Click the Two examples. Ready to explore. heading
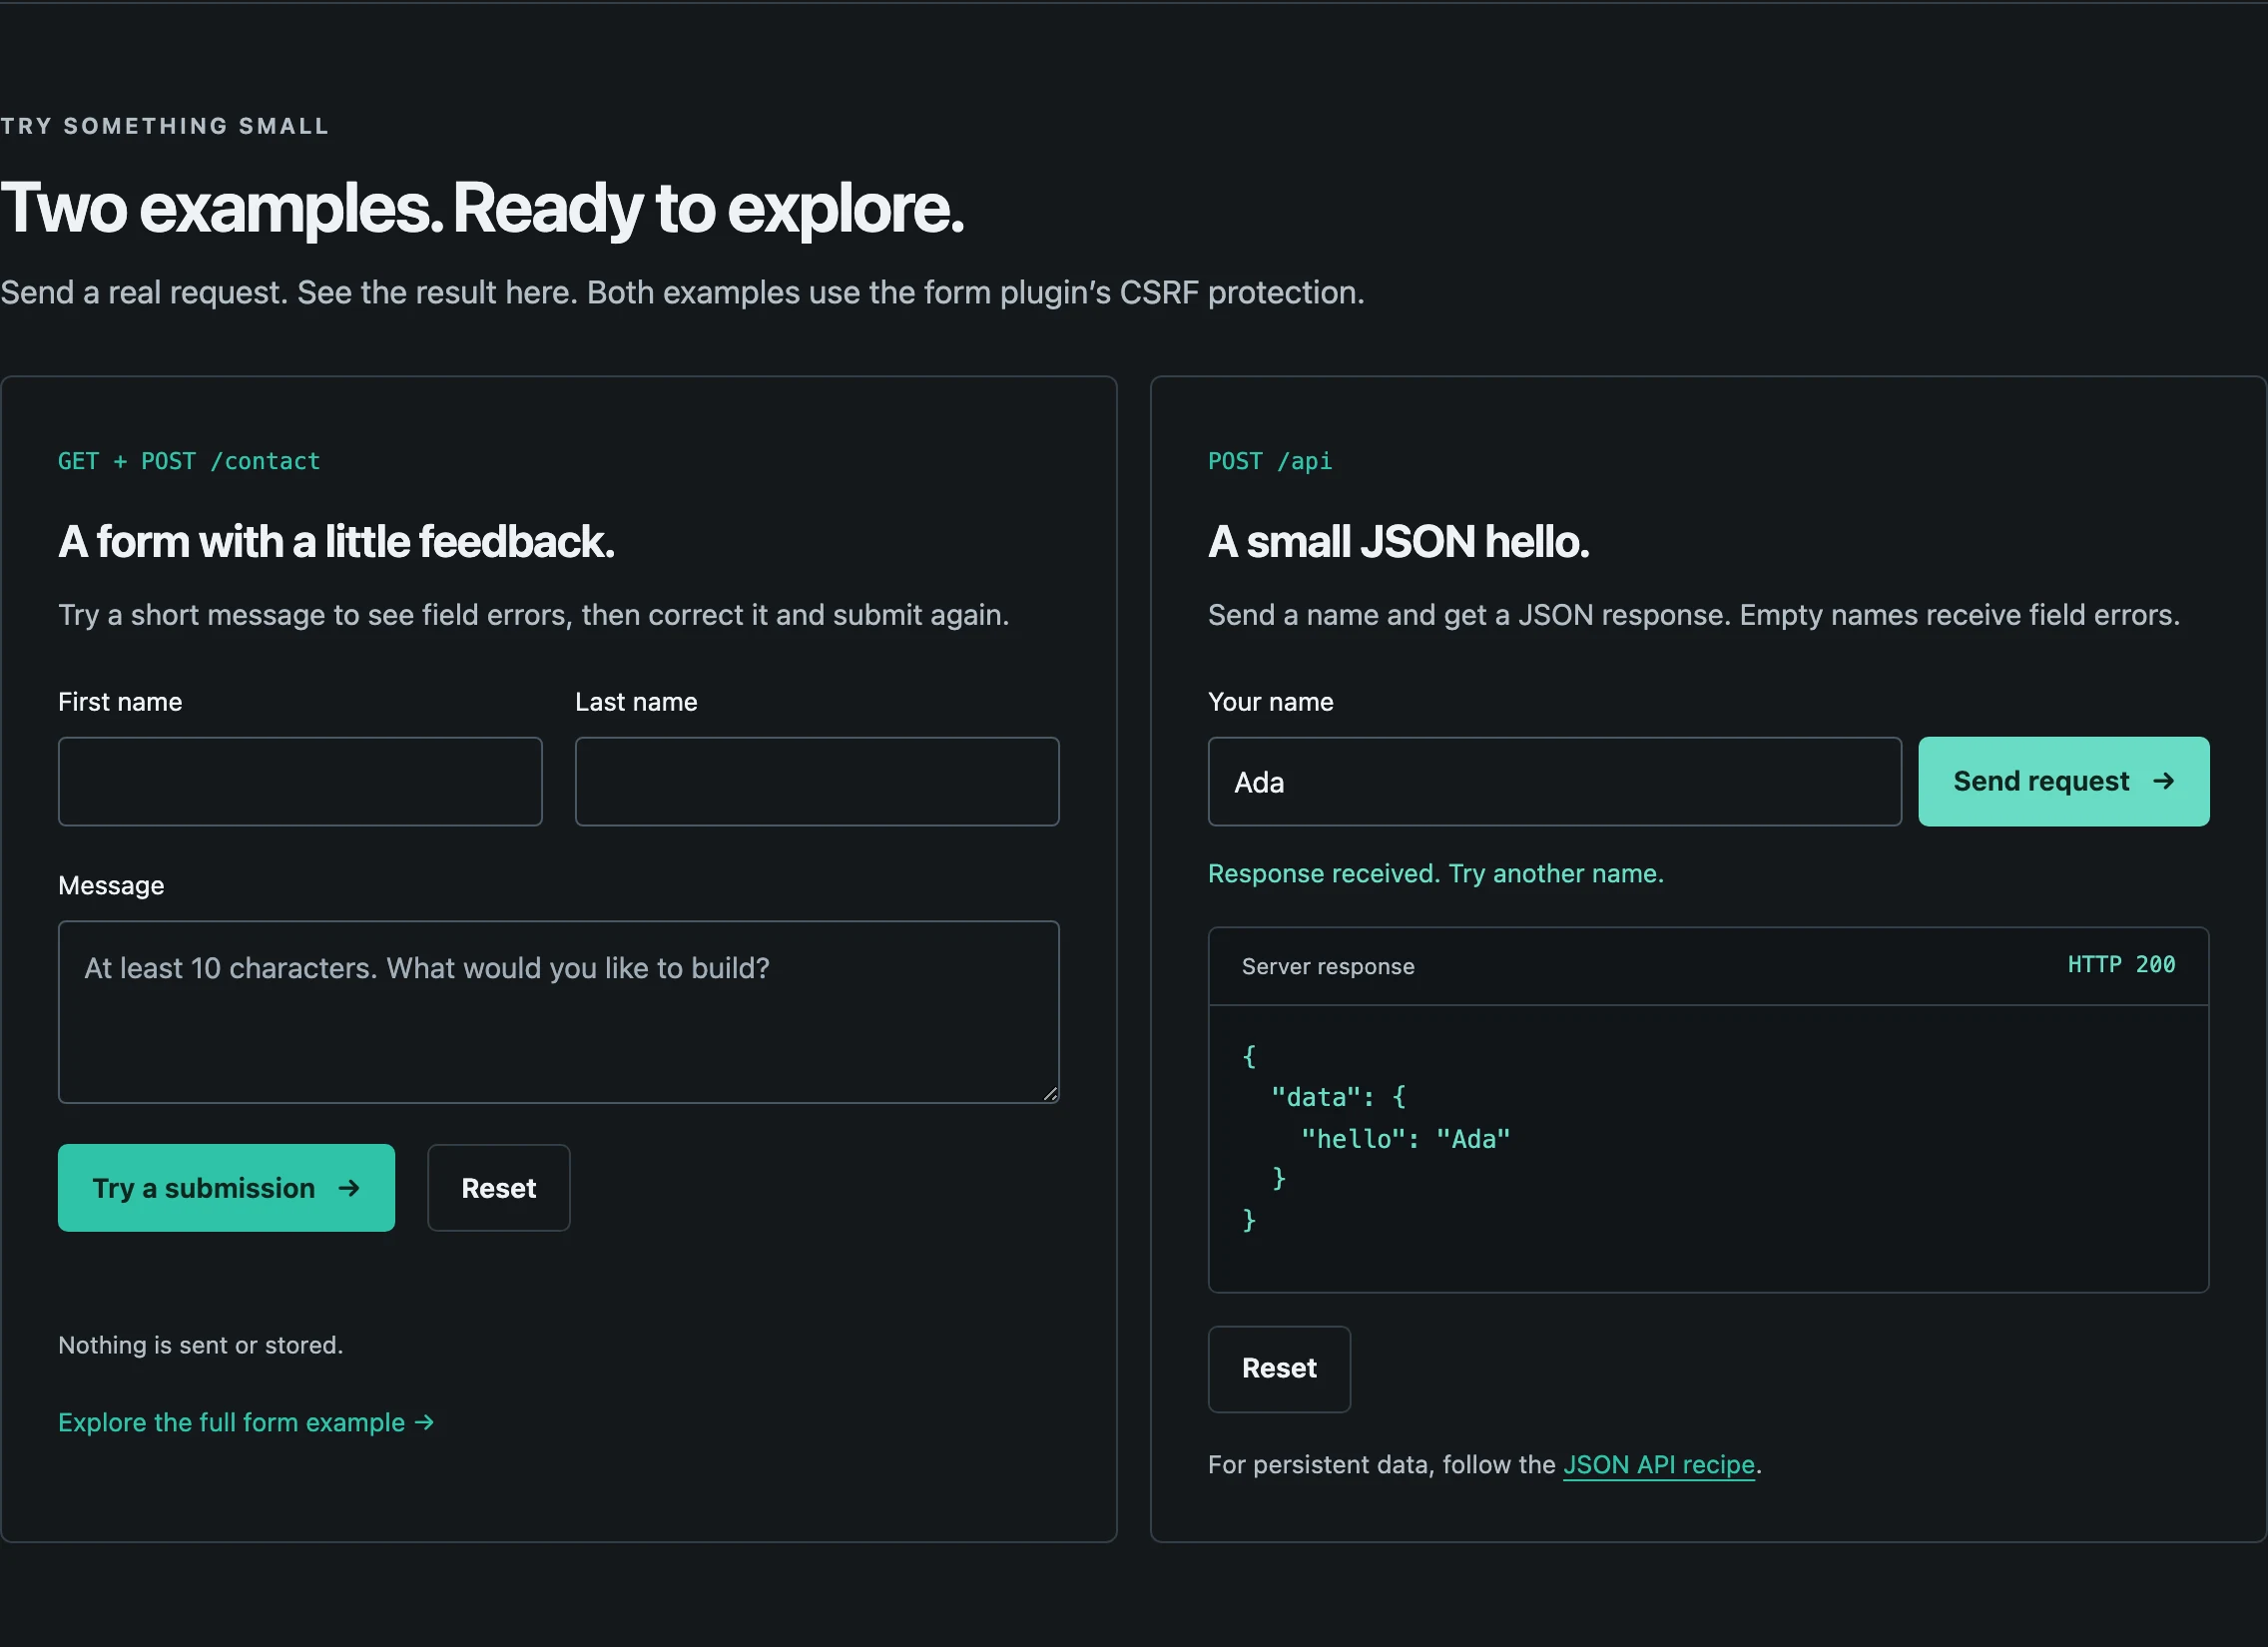This screenshot has height=1647, width=2268. coord(482,209)
